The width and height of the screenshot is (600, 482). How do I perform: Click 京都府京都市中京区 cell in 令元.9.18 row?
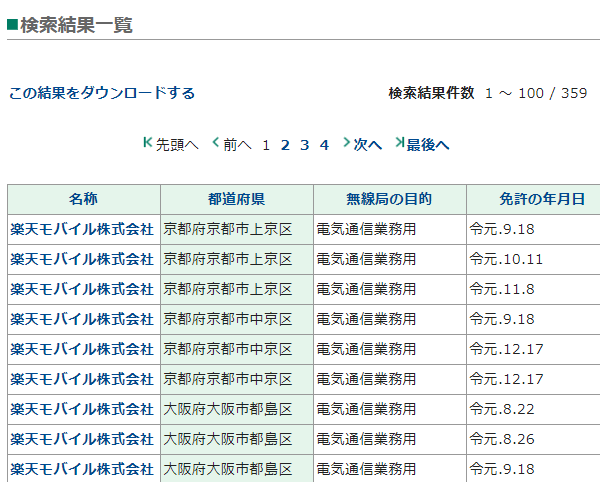click(x=236, y=319)
